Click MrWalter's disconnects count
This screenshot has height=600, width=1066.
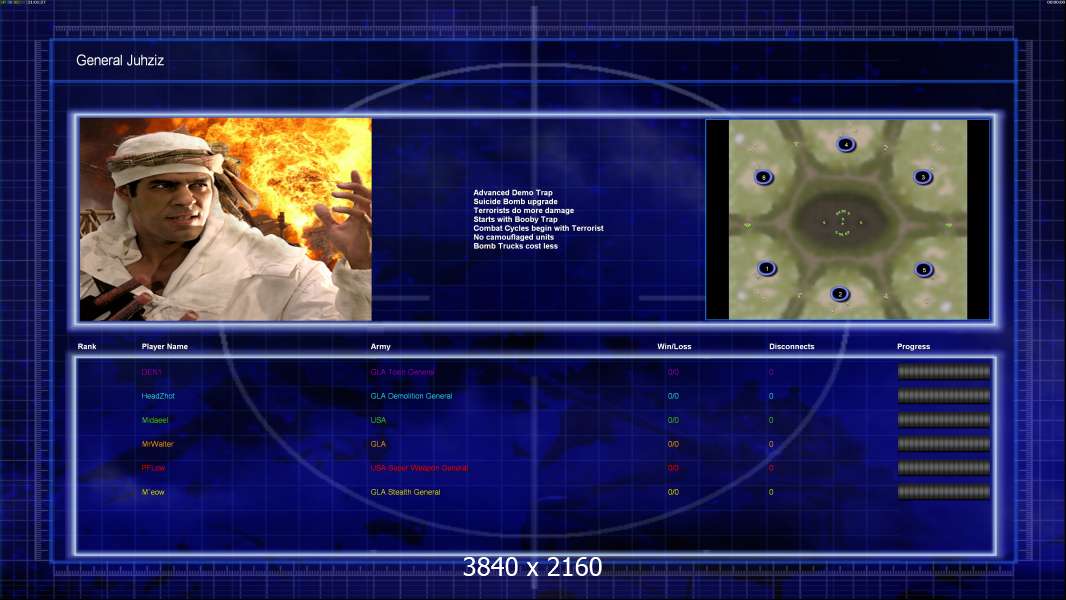(771, 444)
